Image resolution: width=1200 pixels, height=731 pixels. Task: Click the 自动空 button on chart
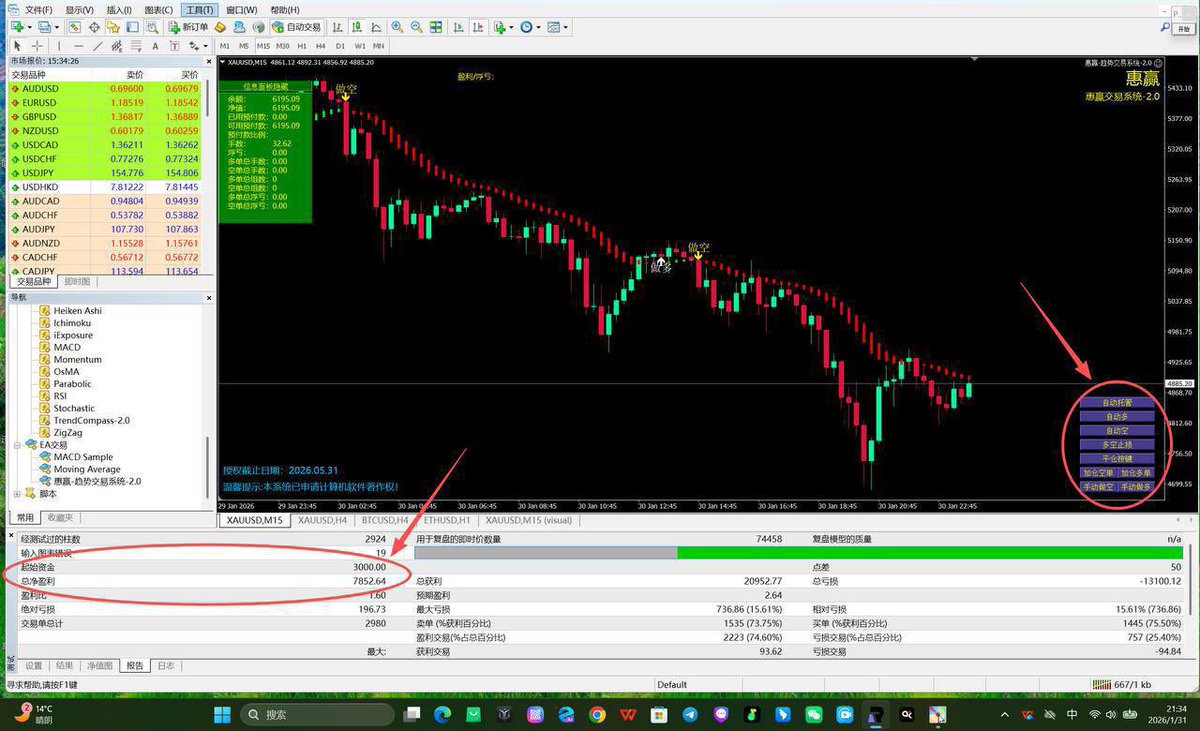1117,430
